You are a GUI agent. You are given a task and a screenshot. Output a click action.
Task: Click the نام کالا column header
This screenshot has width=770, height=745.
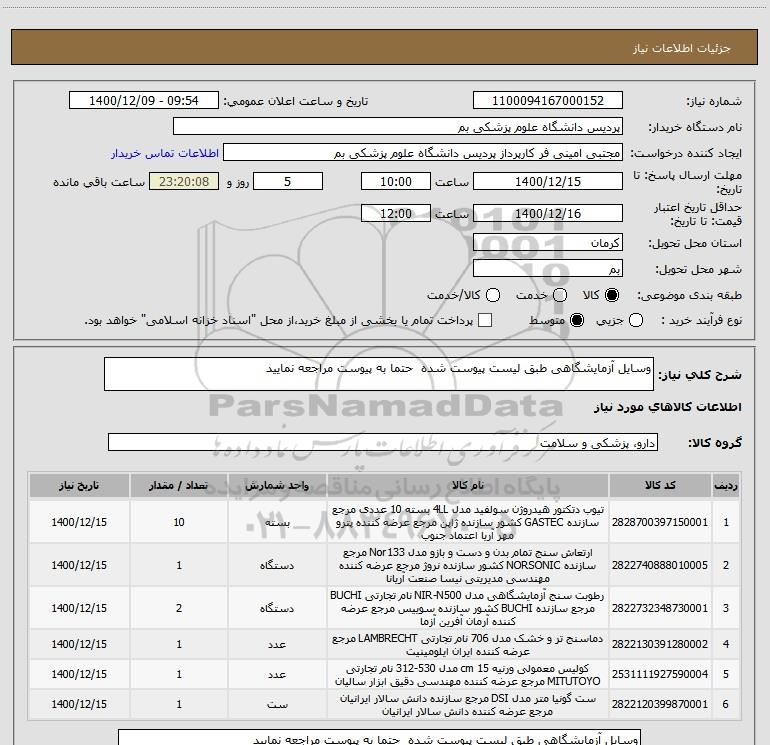(468, 485)
